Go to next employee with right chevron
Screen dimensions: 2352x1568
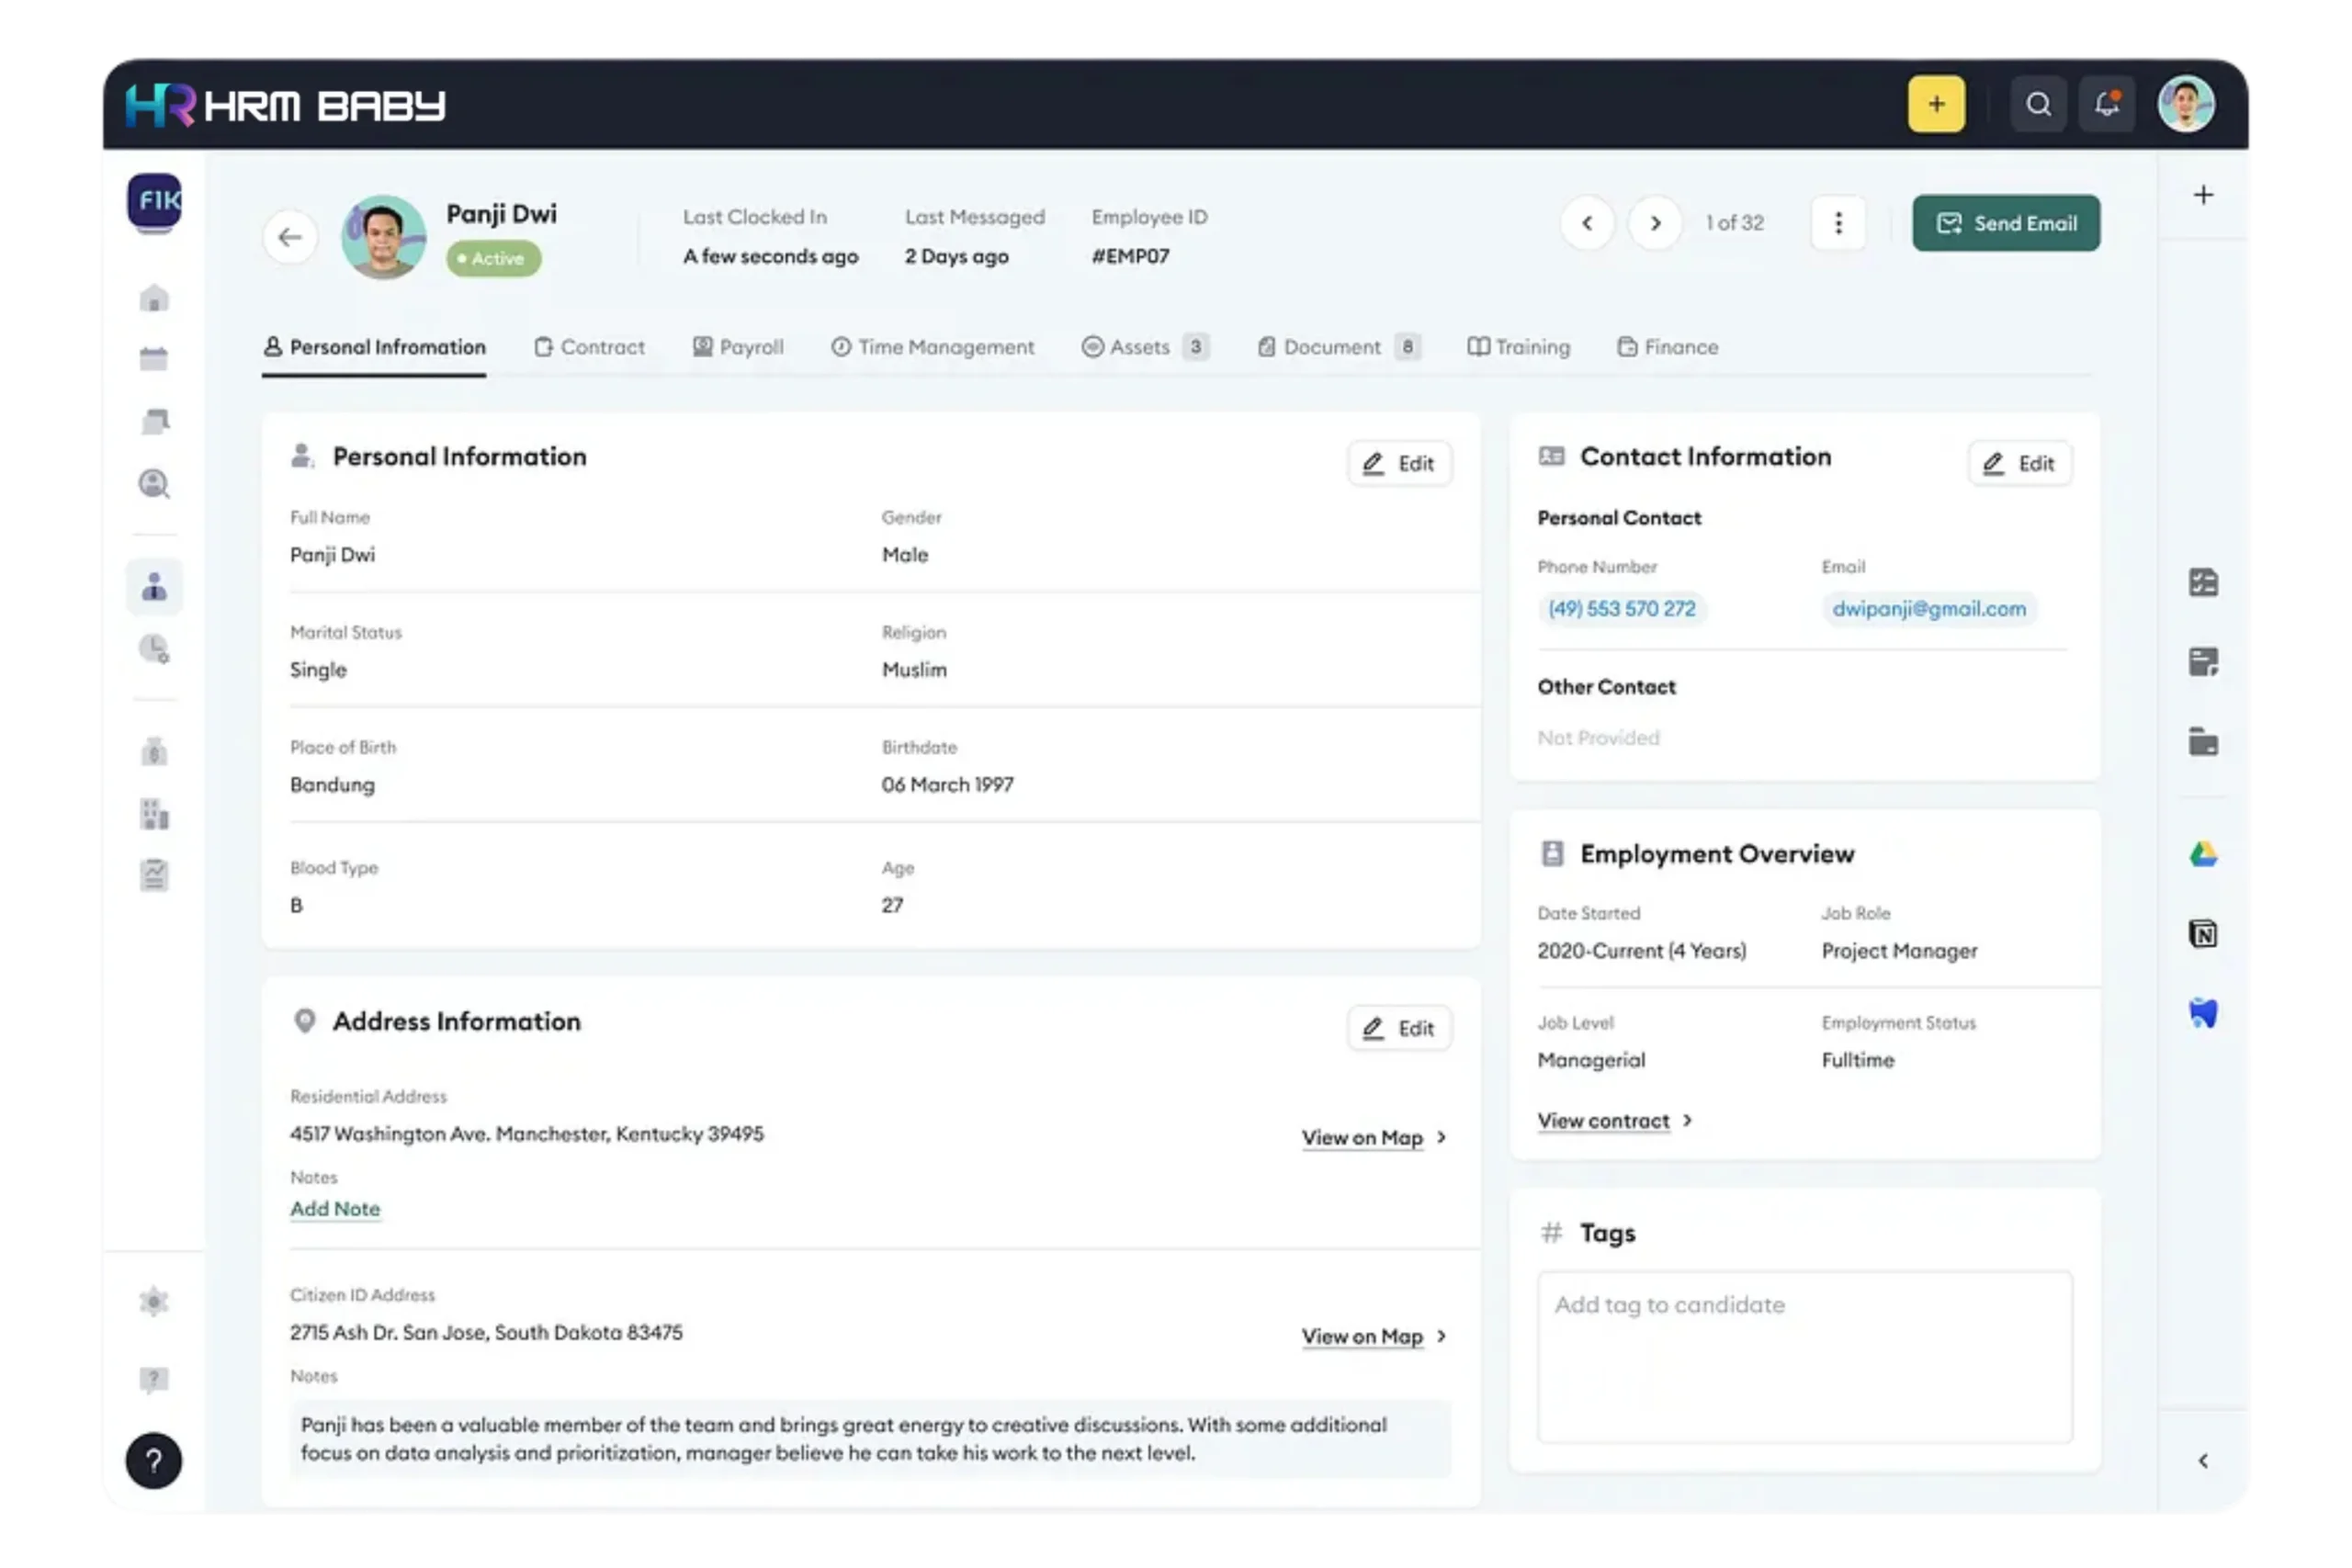click(x=1655, y=223)
